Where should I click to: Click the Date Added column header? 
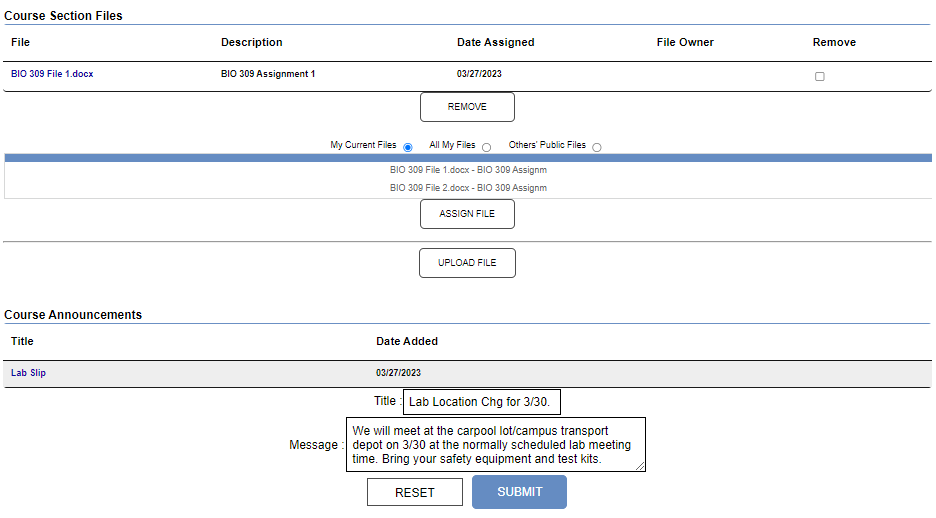pos(406,341)
